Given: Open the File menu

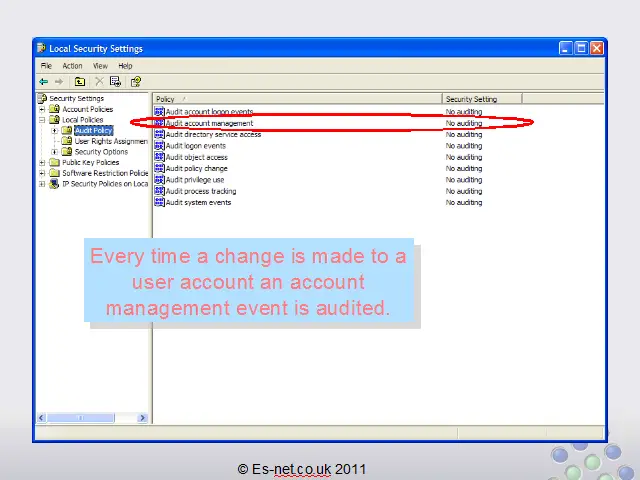Looking at the screenshot, I should click(x=46, y=66).
